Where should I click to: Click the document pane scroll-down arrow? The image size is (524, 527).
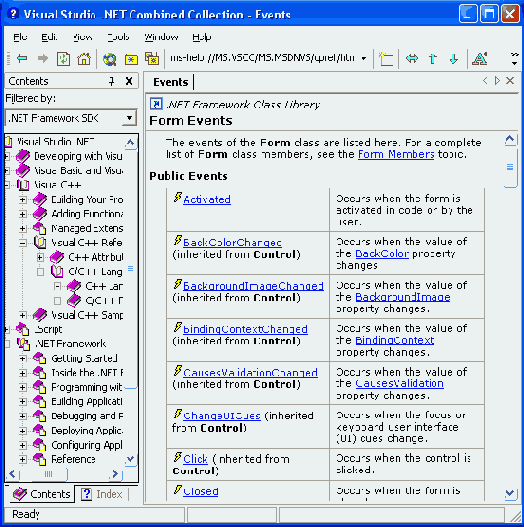pyautogui.click(x=510, y=493)
